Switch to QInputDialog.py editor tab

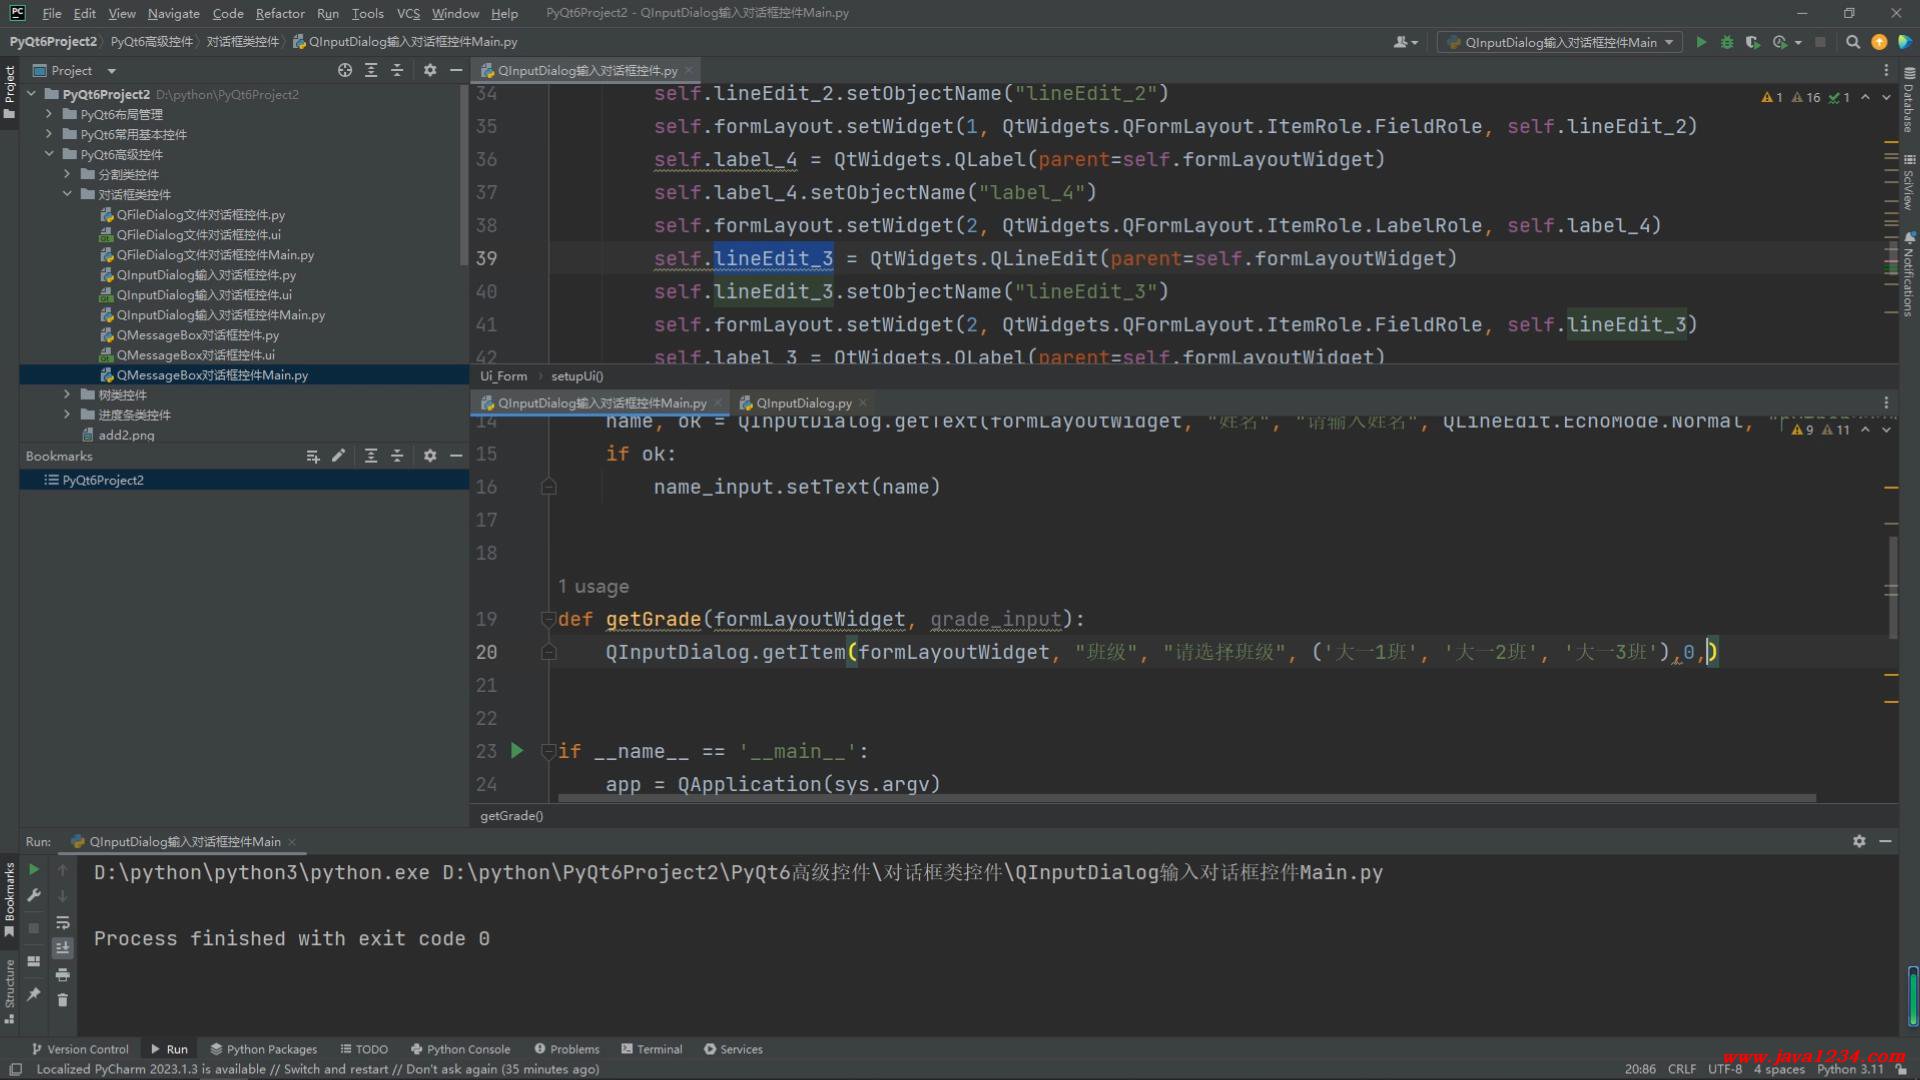click(803, 403)
